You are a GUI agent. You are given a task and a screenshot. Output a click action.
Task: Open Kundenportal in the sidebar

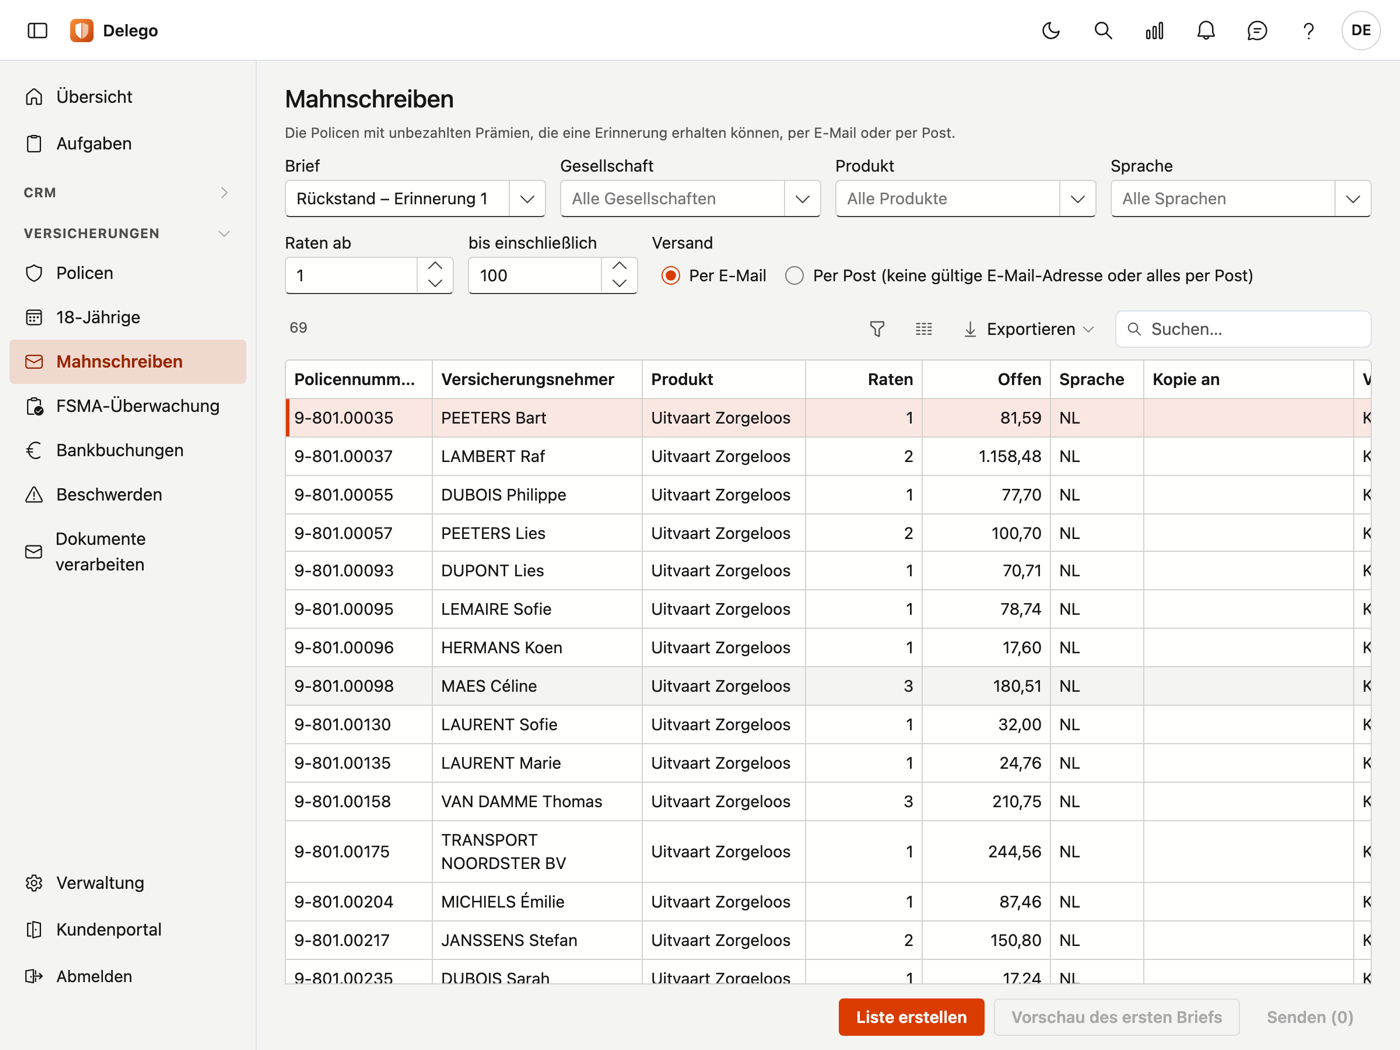click(x=128, y=929)
